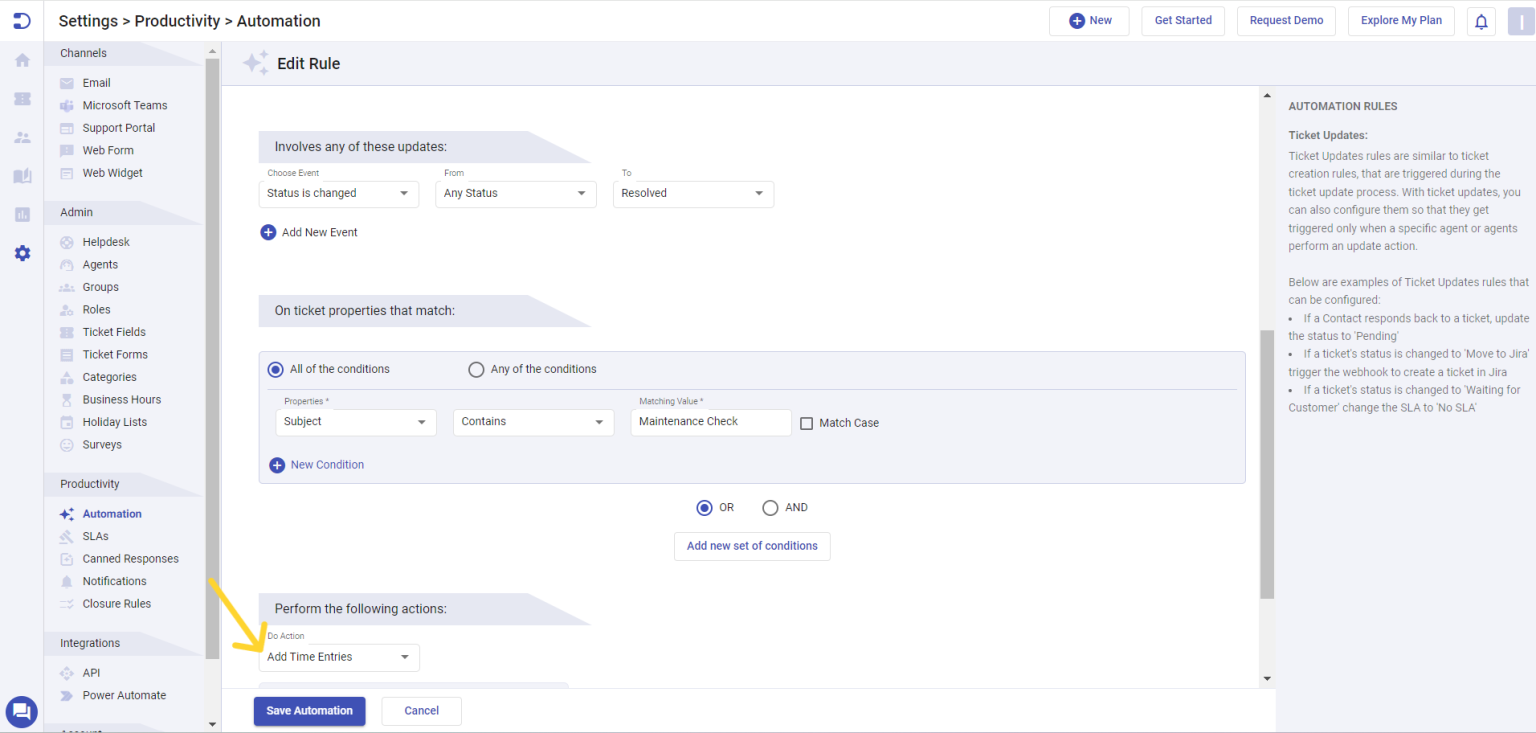Open the To dropdown set to Resolved
This screenshot has height=733, width=1536.
tap(693, 193)
